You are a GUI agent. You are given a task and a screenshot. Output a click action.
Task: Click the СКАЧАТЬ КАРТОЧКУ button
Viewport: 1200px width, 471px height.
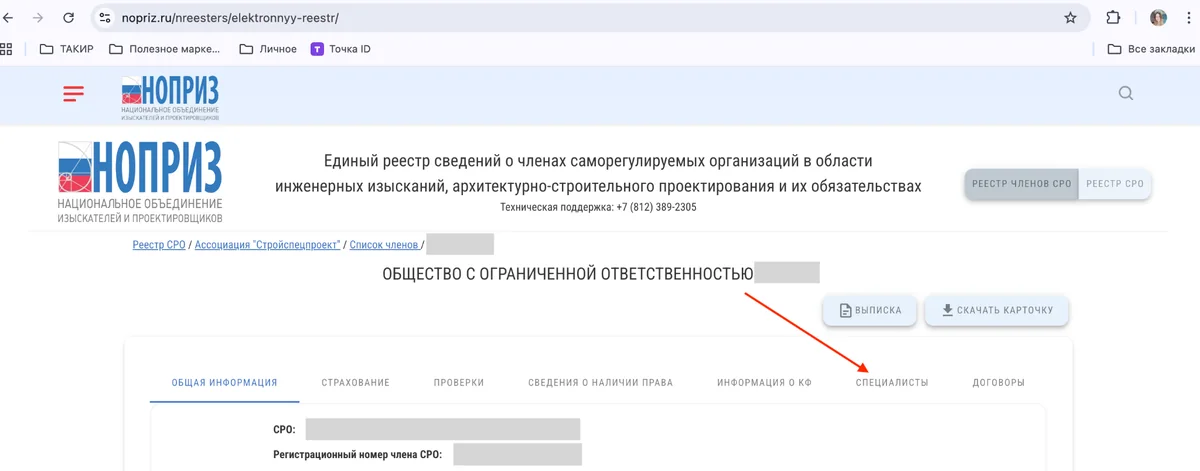pos(996,310)
